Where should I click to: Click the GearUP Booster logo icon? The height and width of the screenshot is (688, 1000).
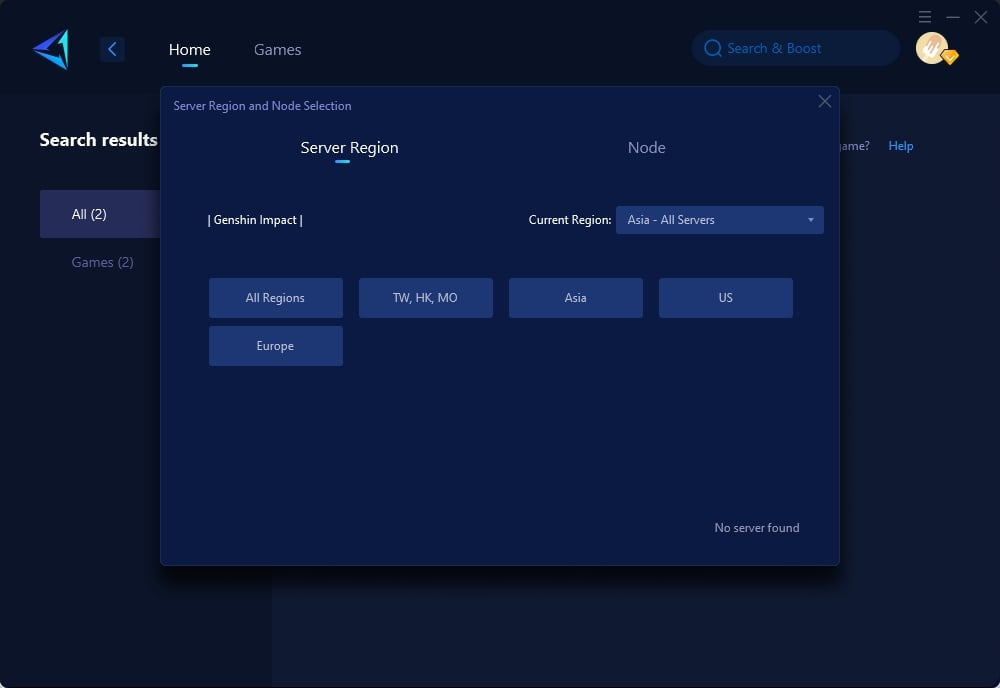pos(51,49)
